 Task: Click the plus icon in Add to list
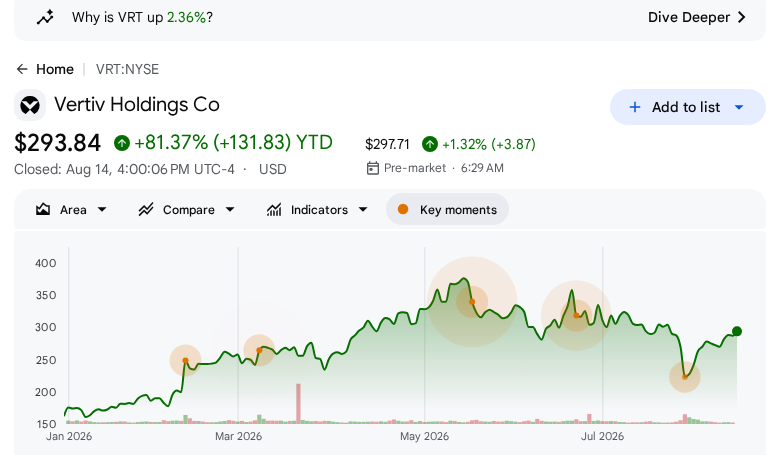(x=635, y=107)
